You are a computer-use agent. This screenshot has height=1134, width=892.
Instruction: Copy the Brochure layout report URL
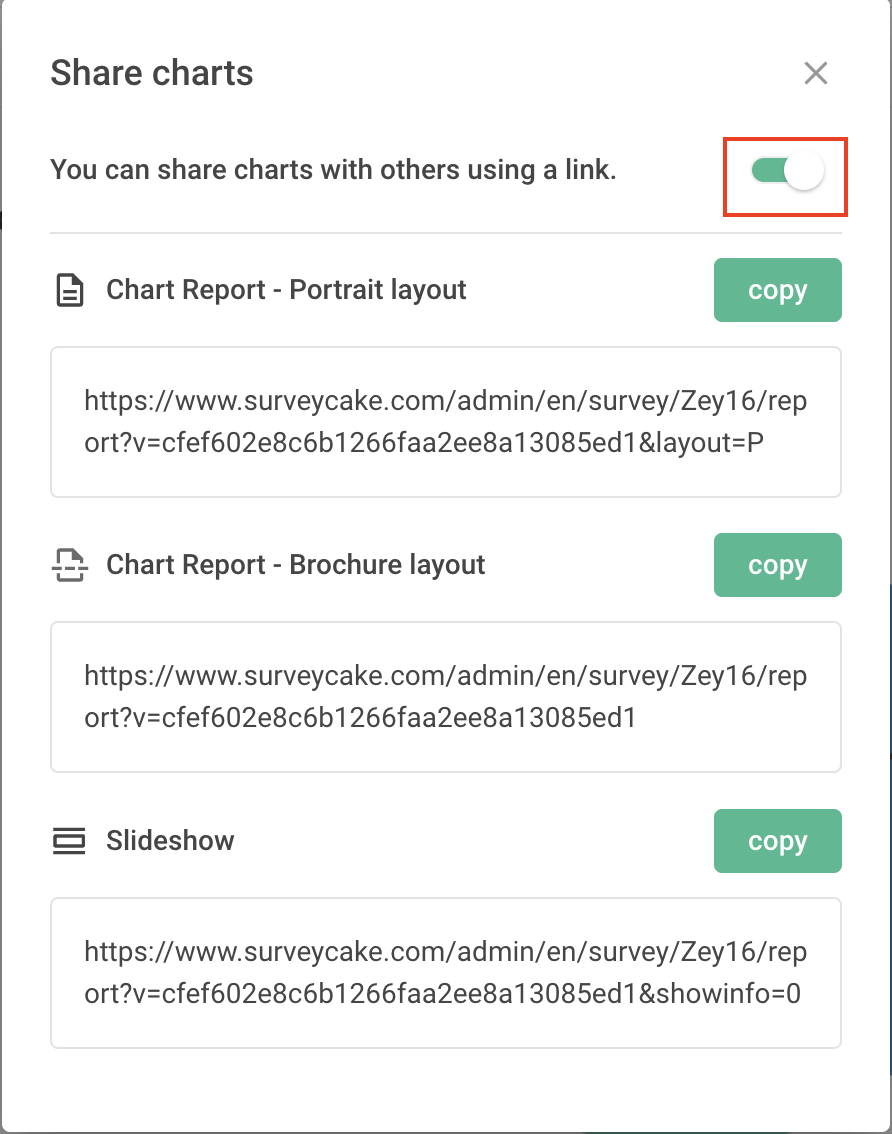[778, 565]
